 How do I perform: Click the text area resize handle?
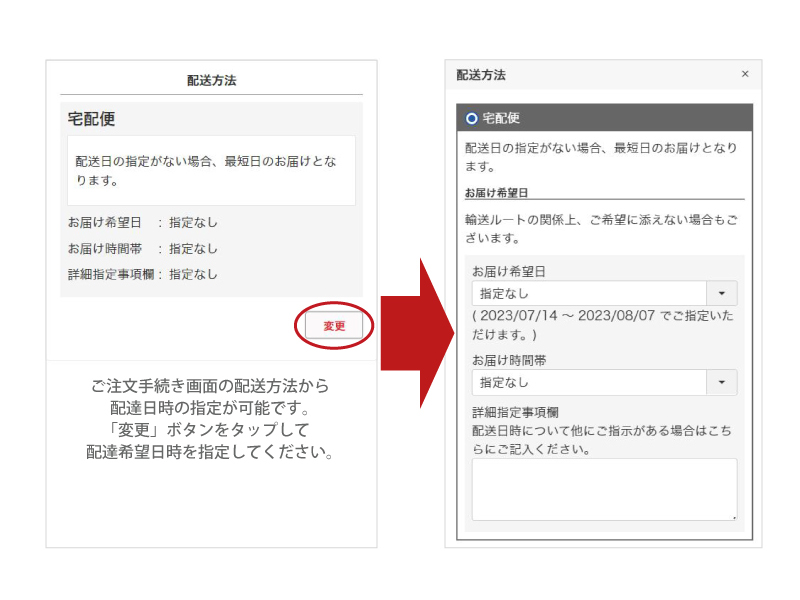click(733, 516)
